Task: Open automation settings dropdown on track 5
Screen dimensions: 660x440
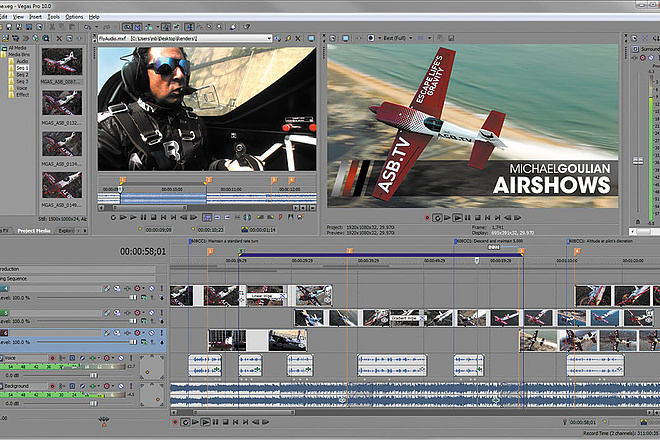Action: [x=143, y=313]
